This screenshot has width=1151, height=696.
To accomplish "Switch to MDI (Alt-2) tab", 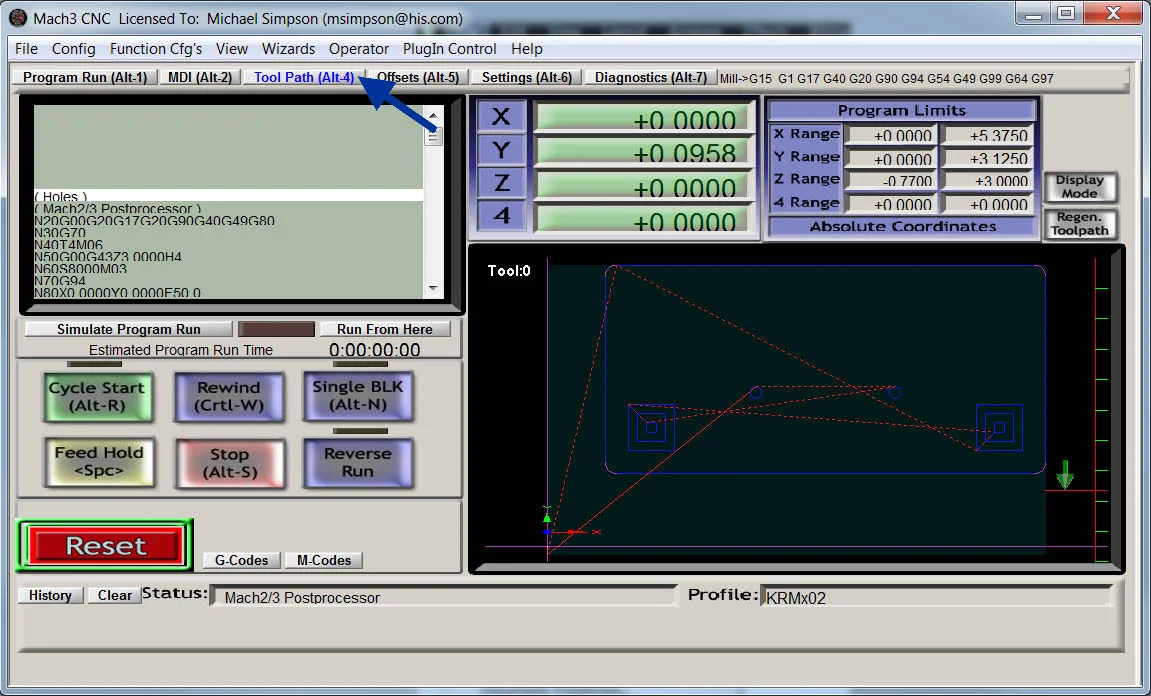I will [200, 77].
